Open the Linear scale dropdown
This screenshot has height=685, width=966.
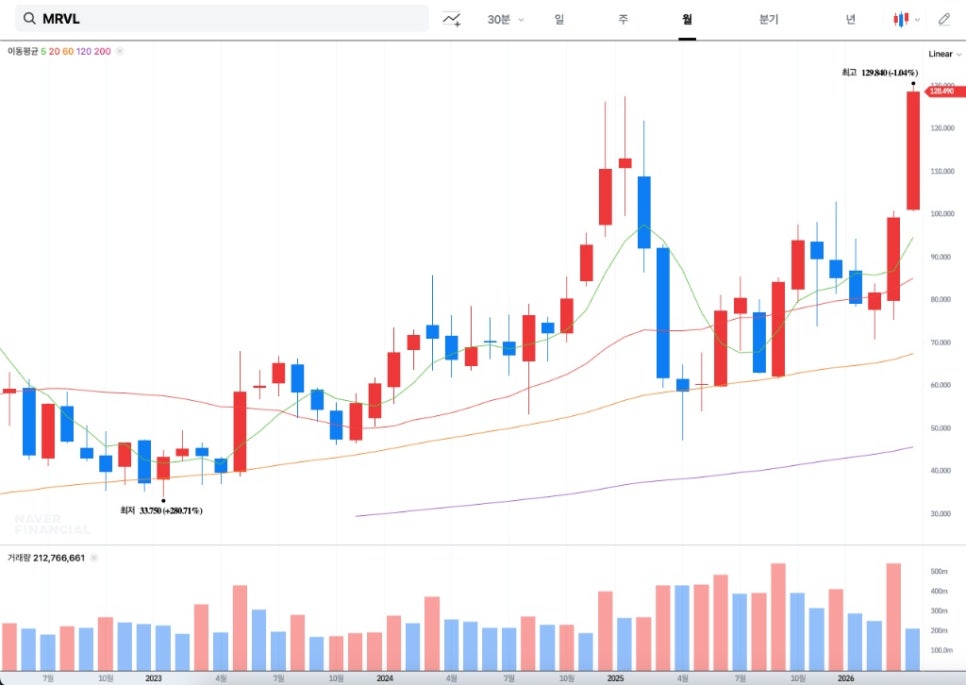point(945,54)
